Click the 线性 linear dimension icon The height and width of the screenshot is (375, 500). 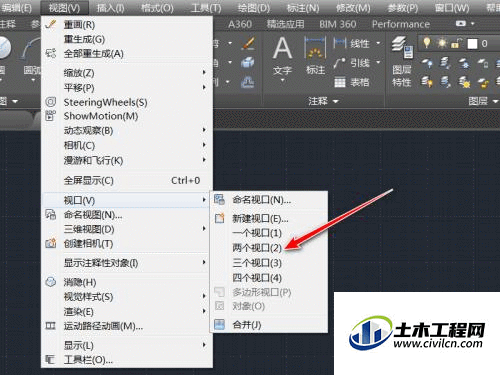click(340, 43)
